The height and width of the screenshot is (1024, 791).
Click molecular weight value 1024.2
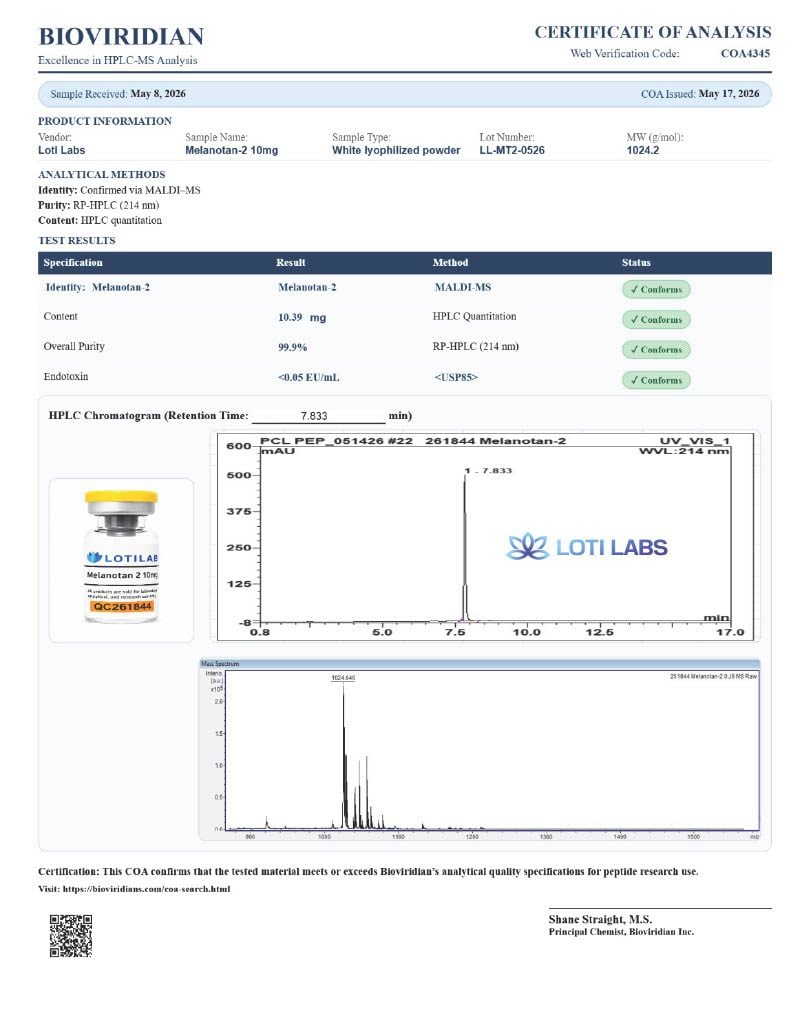[643, 150]
